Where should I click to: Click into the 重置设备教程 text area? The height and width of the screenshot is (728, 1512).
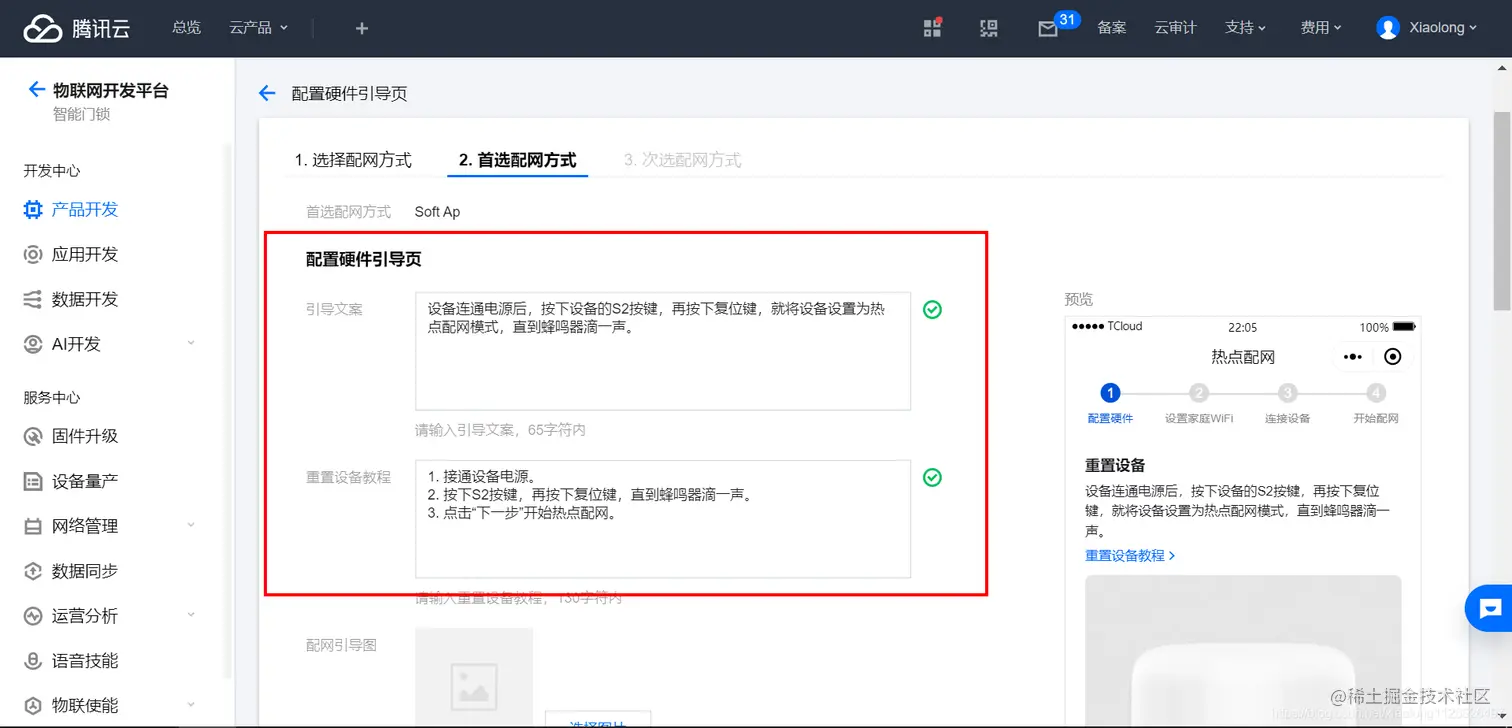(663, 519)
